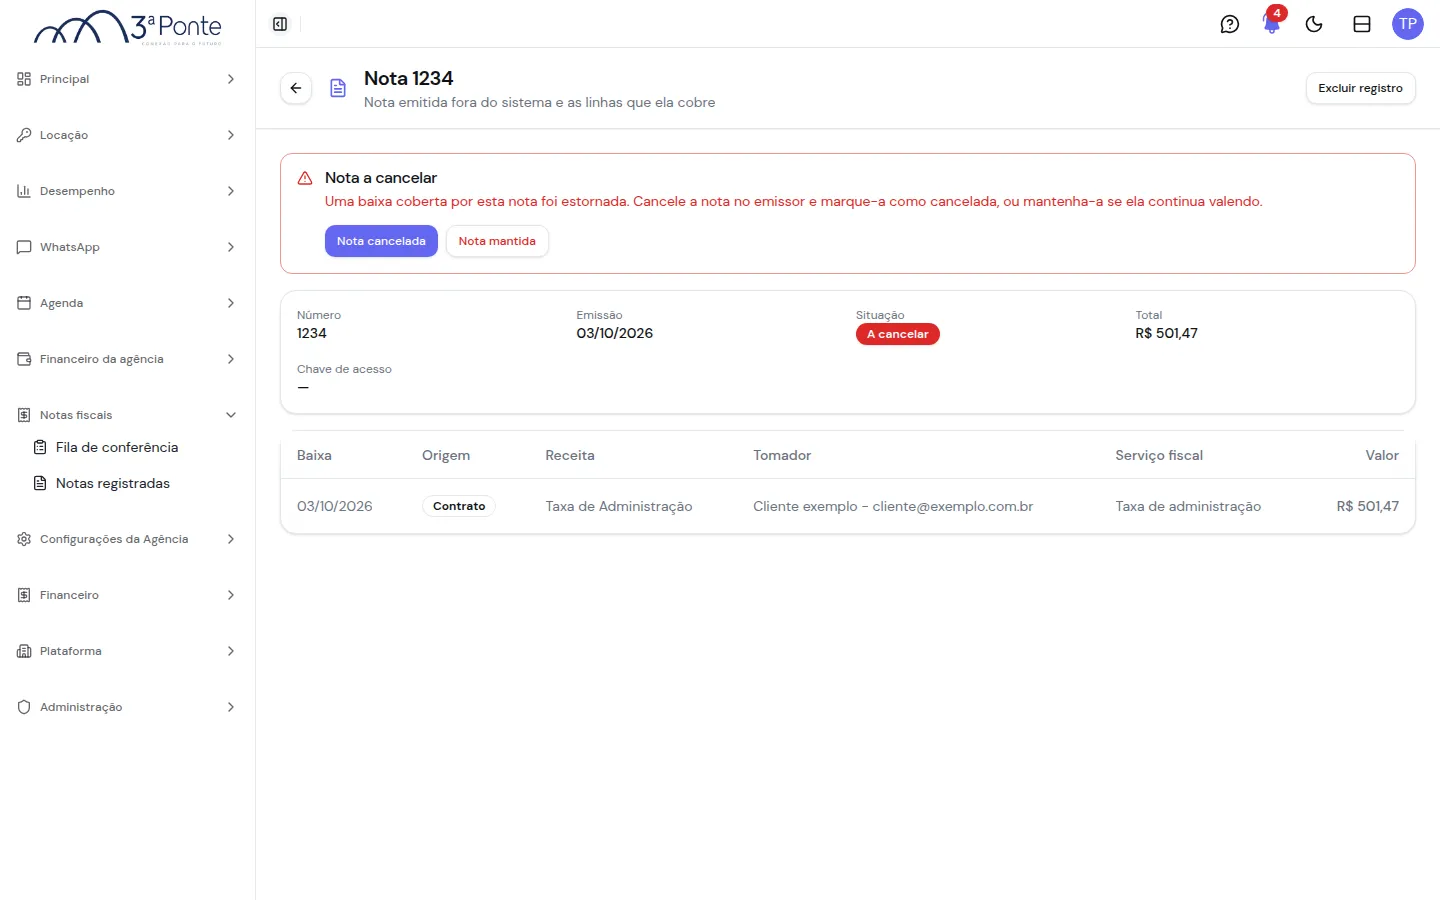Click the Desempenho chart icon

(x=24, y=191)
